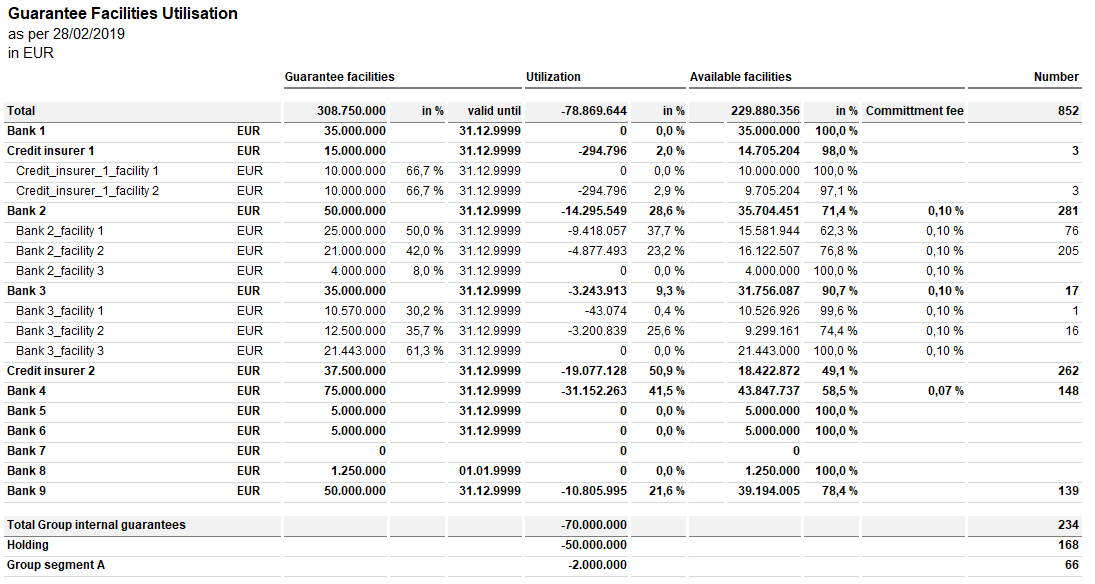Select the 'Bank 4' row label

click(26, 391)
